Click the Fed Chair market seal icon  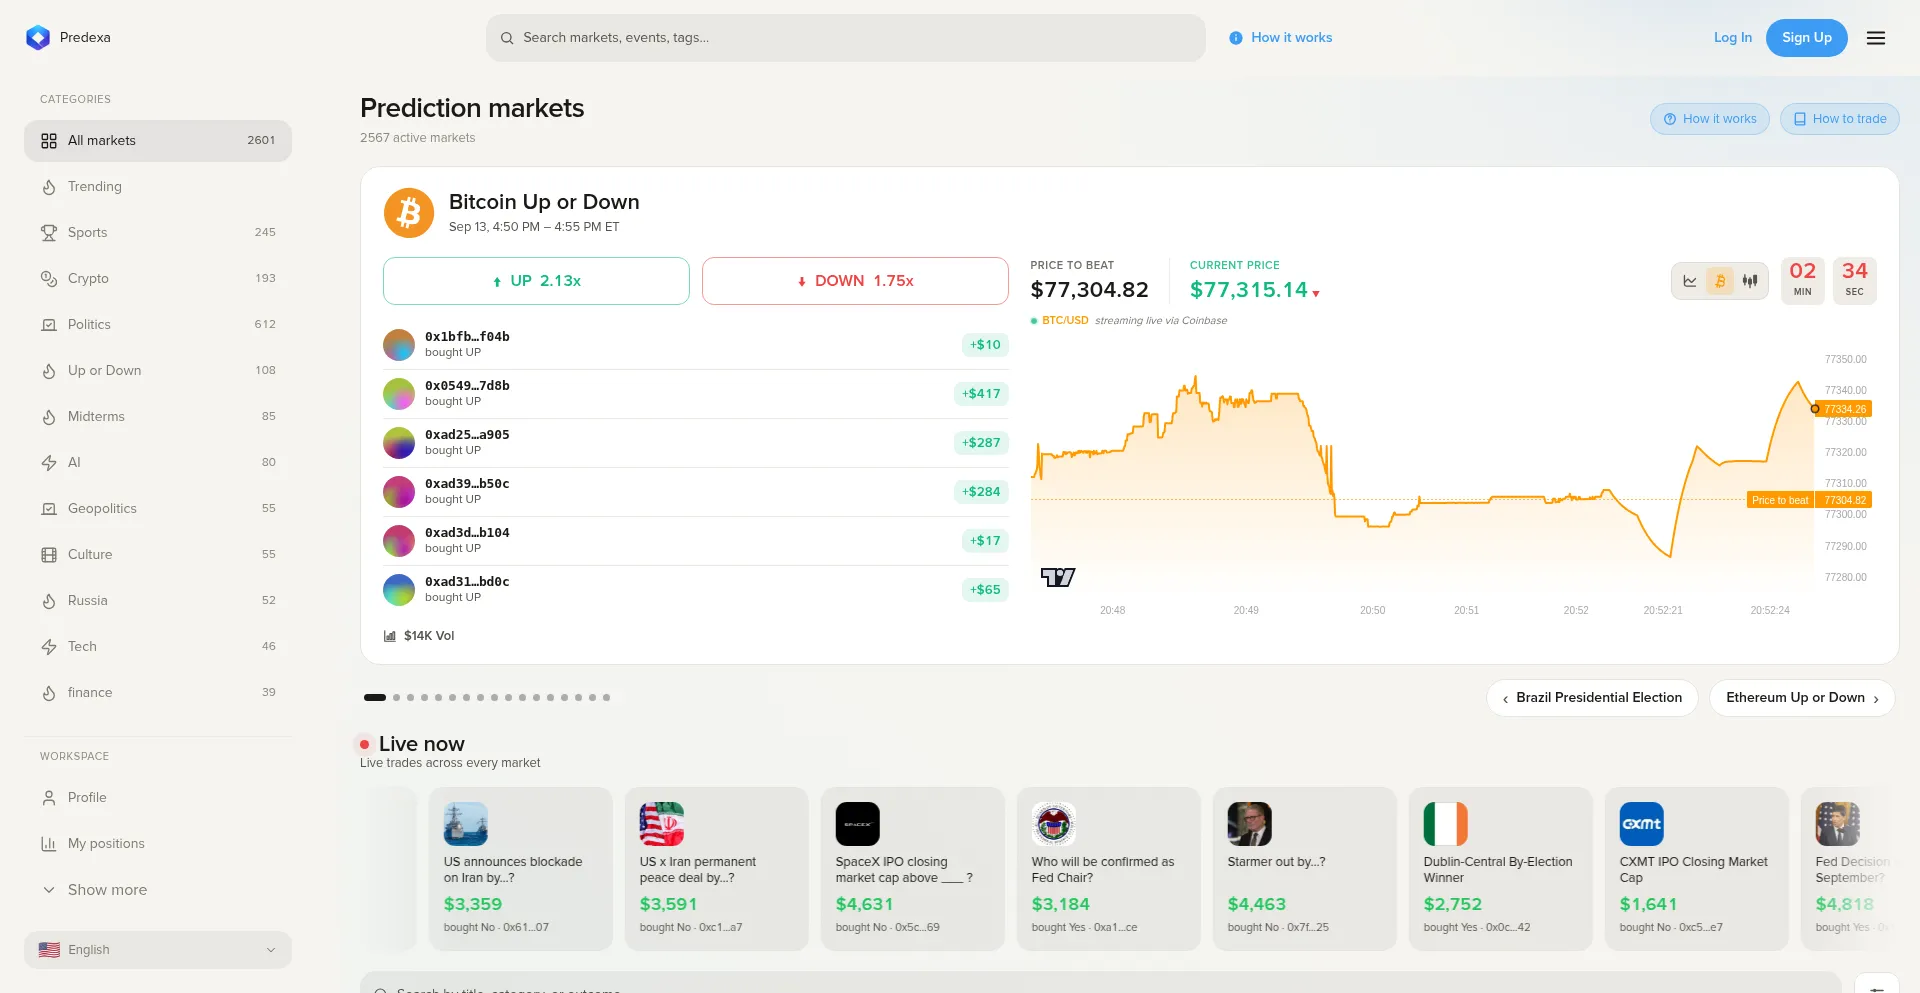point(1054,824)
